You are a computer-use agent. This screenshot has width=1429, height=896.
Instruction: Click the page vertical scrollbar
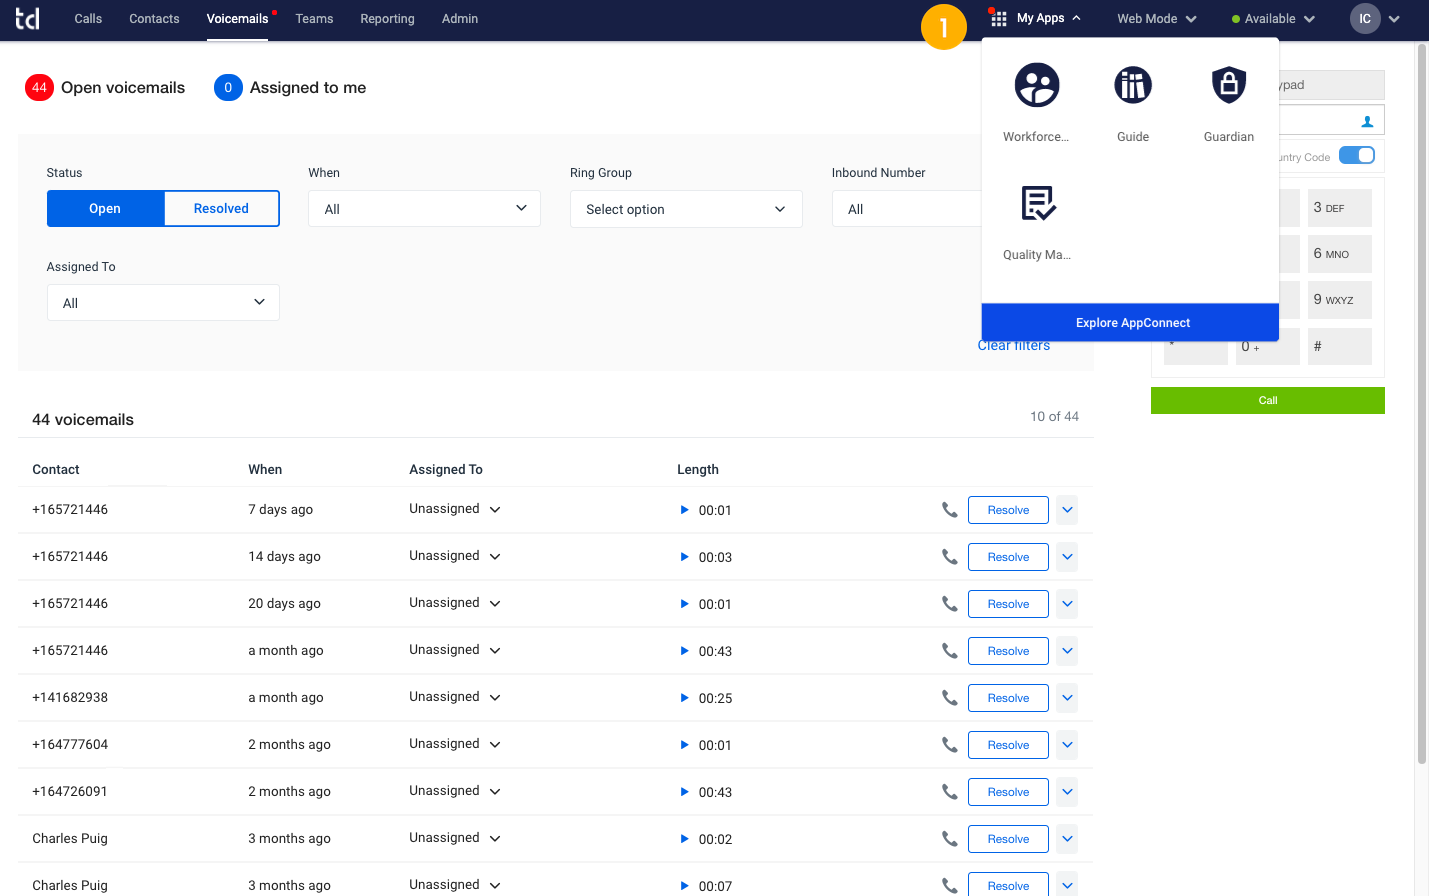click(x=1422, y=405)
